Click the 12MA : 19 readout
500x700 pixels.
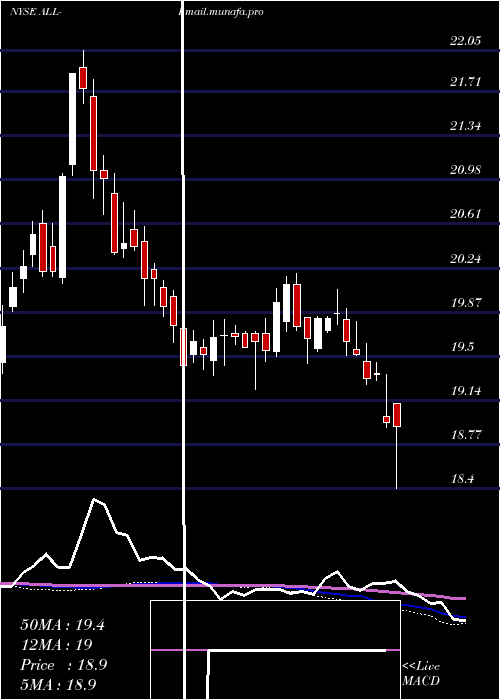pos(56,644)
